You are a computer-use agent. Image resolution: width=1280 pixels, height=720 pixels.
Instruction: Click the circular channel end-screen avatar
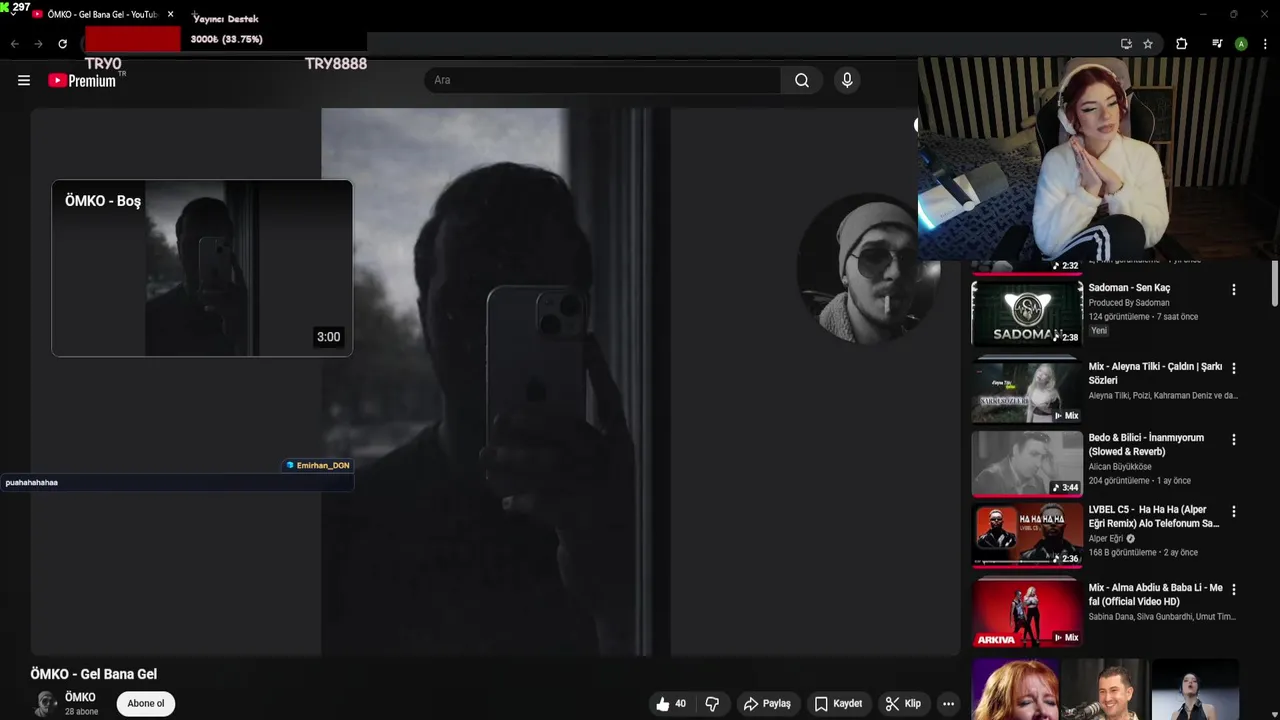tap(868, 268)
